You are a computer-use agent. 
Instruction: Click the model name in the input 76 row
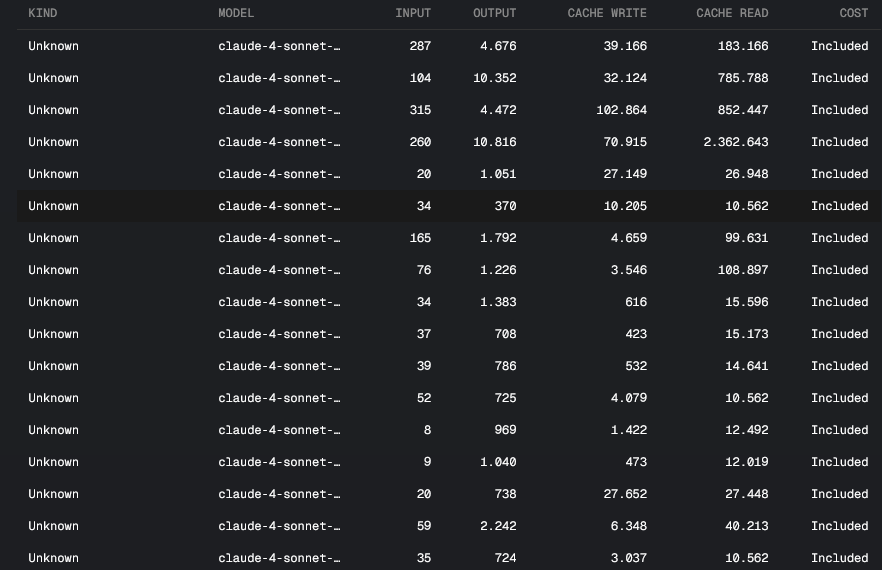[x=279, y=270]
